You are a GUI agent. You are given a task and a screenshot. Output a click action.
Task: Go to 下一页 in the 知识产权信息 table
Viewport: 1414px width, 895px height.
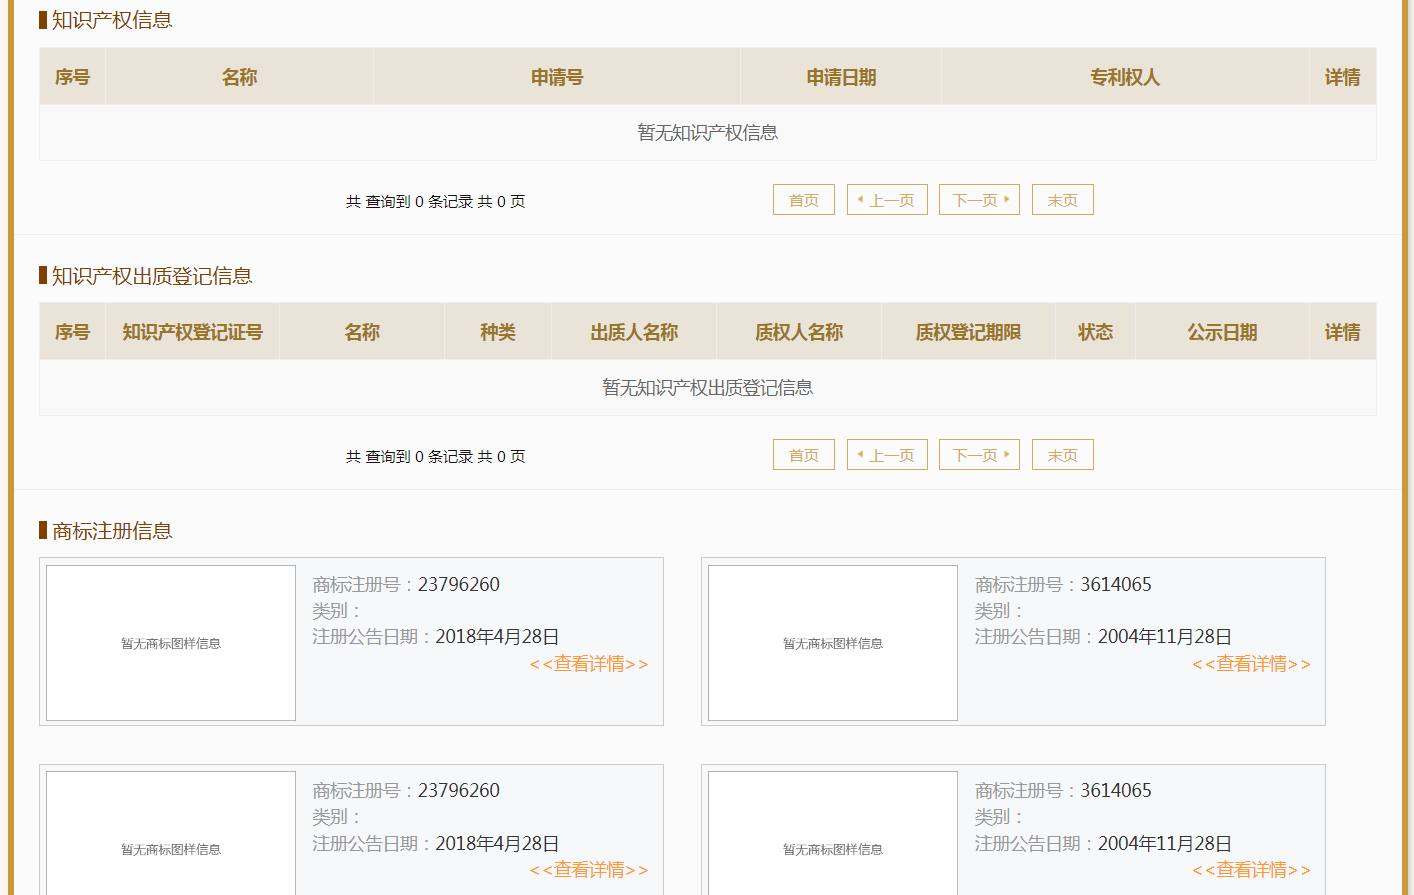click(979, 200)
